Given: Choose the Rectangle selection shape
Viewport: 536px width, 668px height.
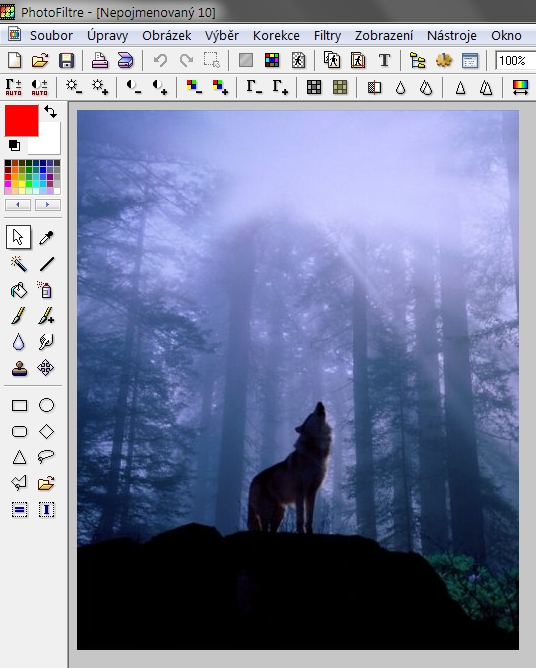Looking at the screenshot, I should 19,405.
